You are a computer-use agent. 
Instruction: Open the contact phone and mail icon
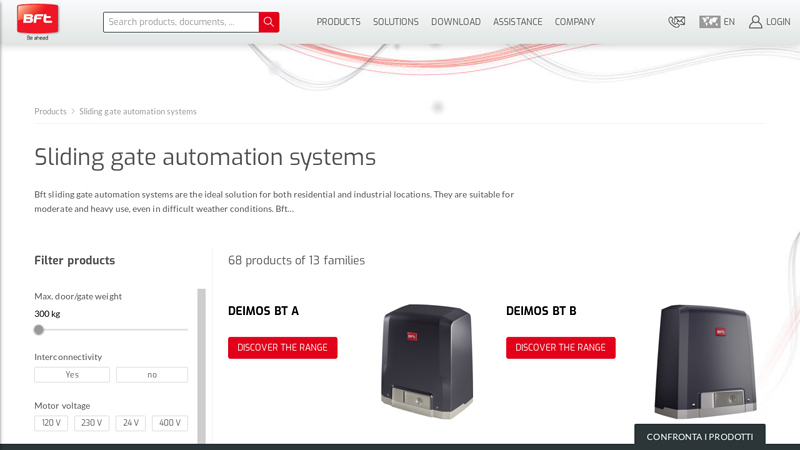coord(677,22)
